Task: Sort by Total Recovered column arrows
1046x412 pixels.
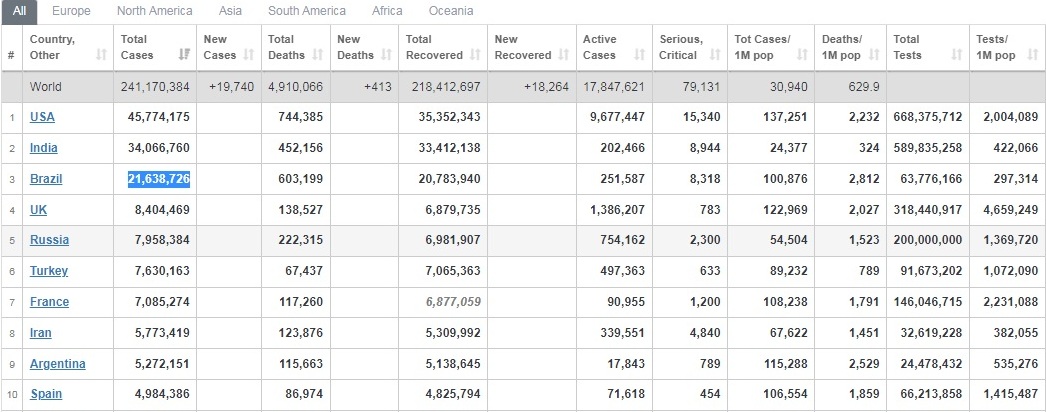Action: (x=475, y=55)
